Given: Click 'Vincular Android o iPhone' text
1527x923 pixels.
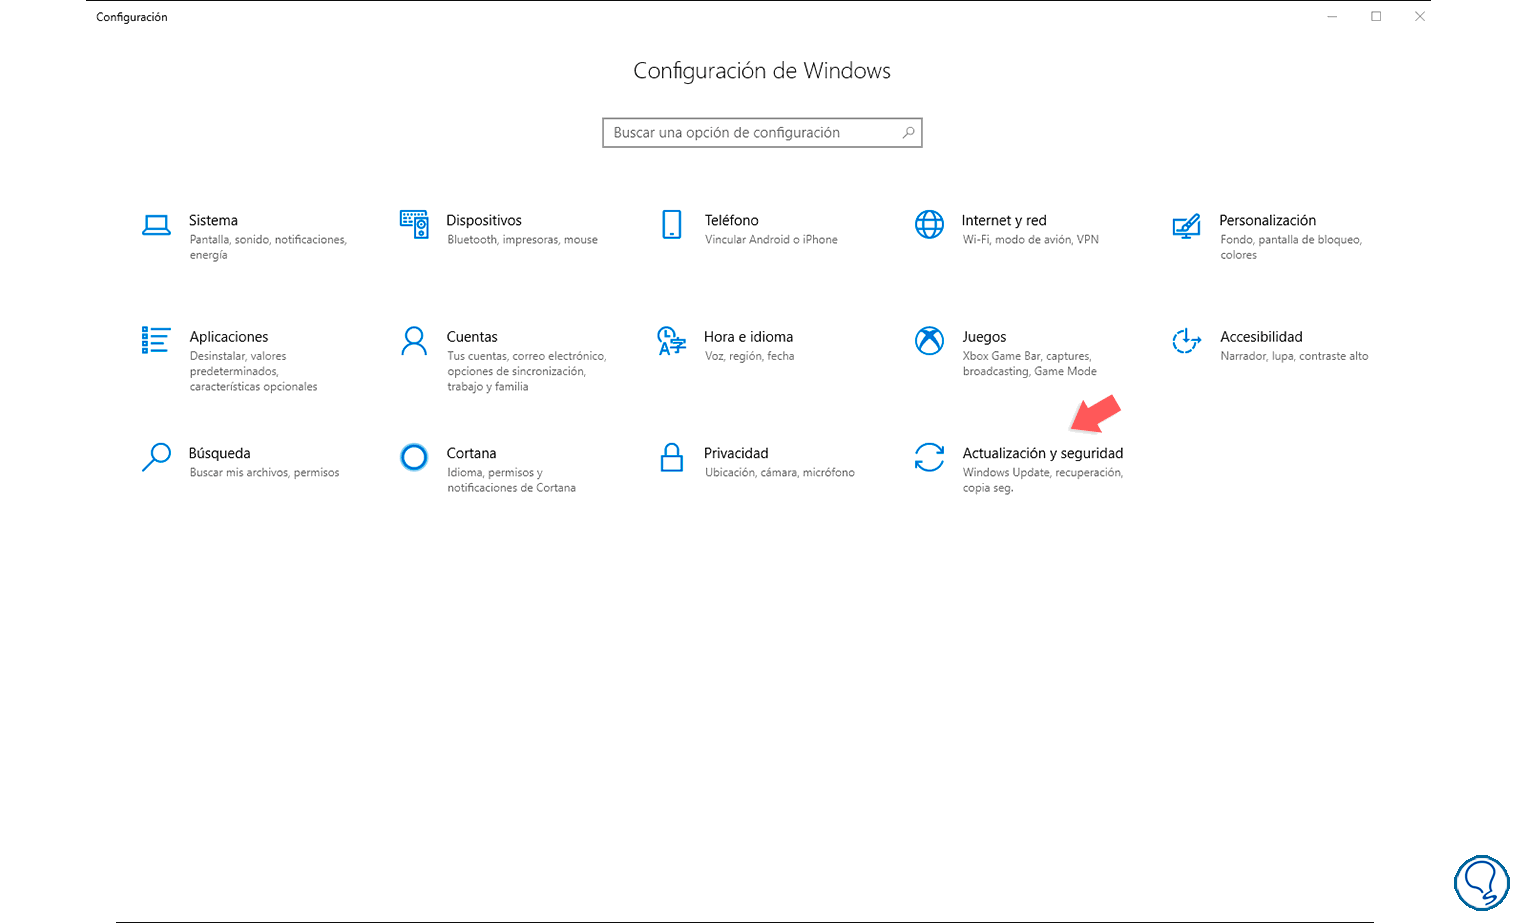Looking at the screenshot, I should [771, 240].
